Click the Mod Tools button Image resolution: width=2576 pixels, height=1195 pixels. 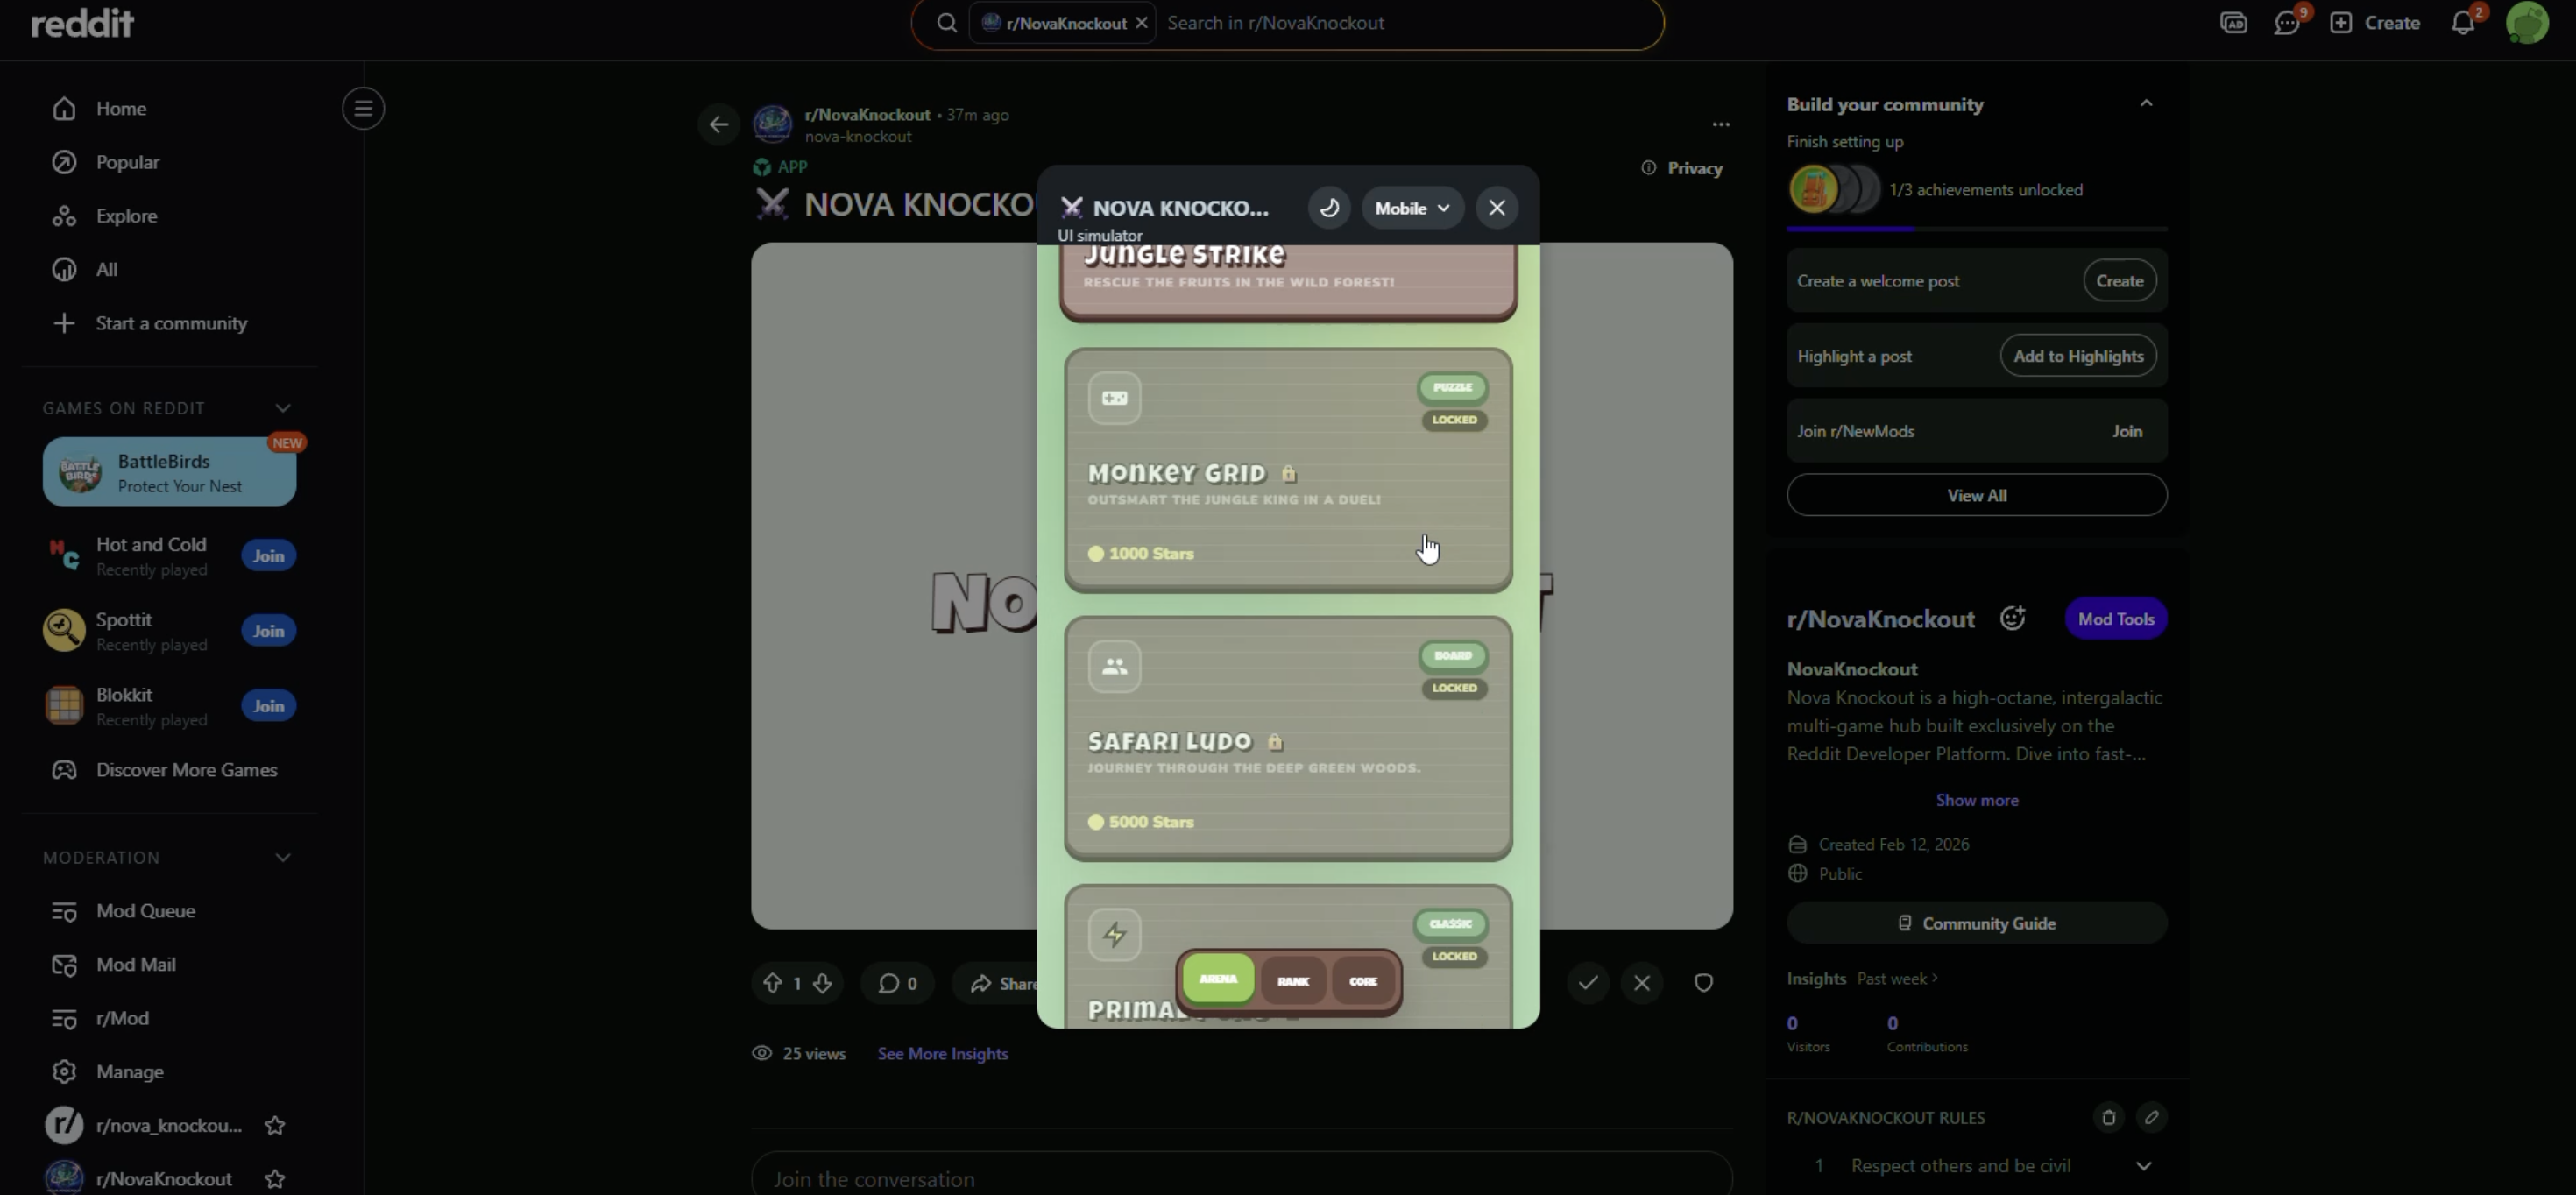(x=2115, y=619)
